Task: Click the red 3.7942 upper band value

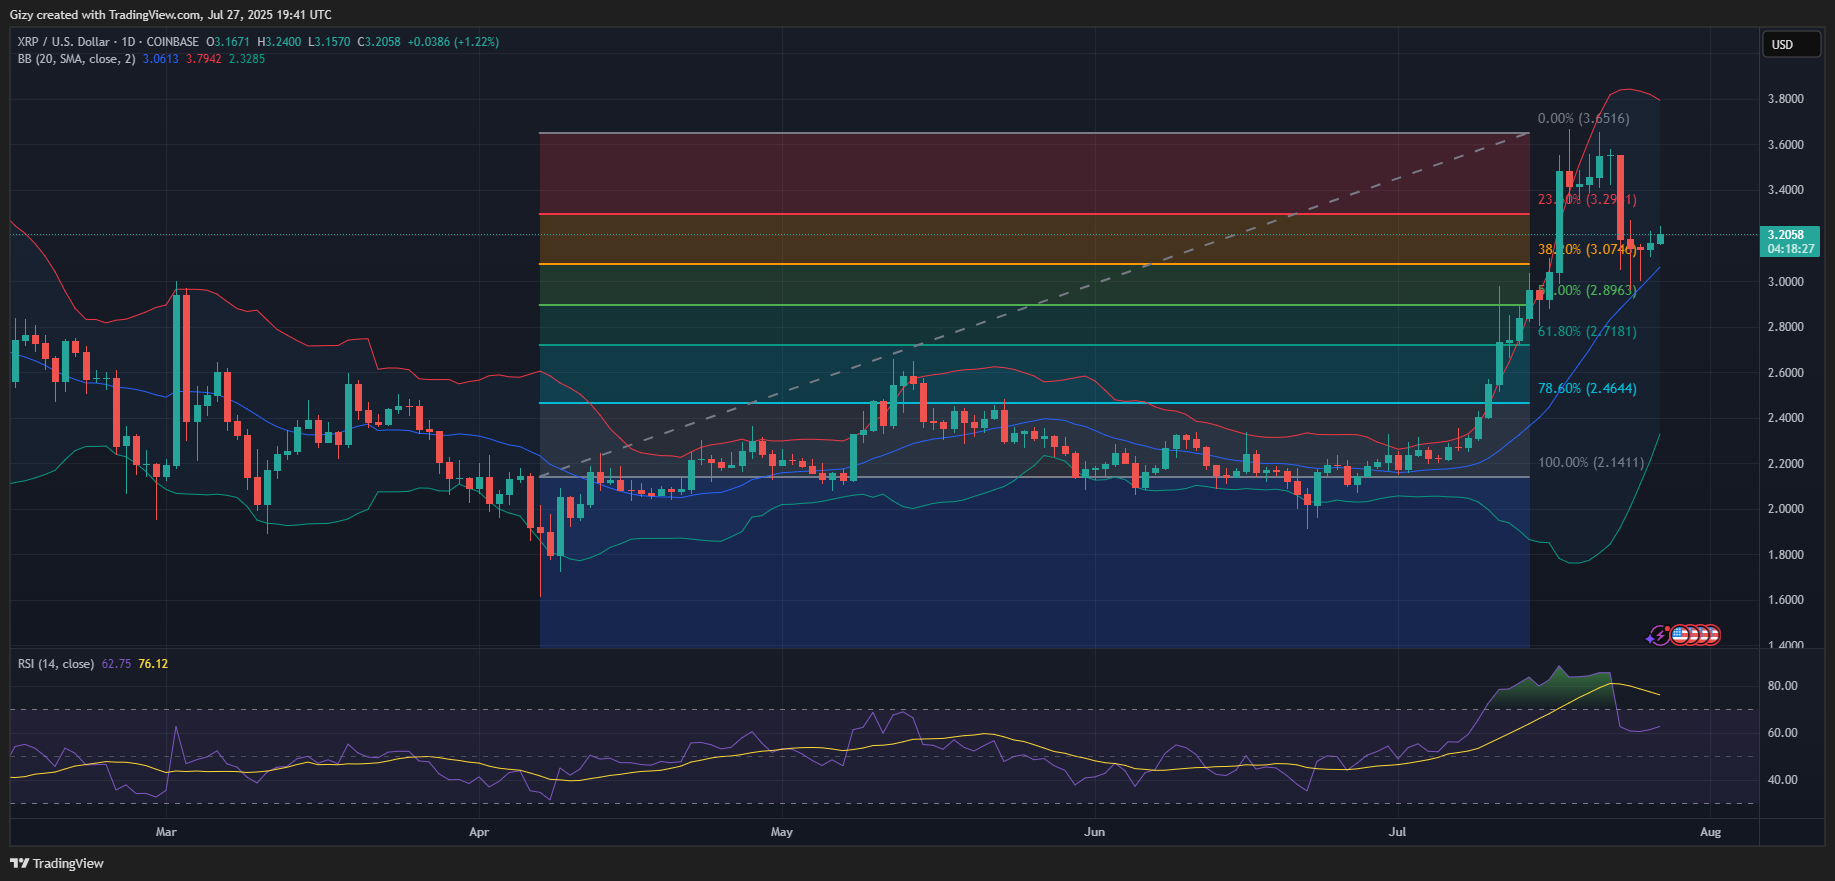Action: 203,59
